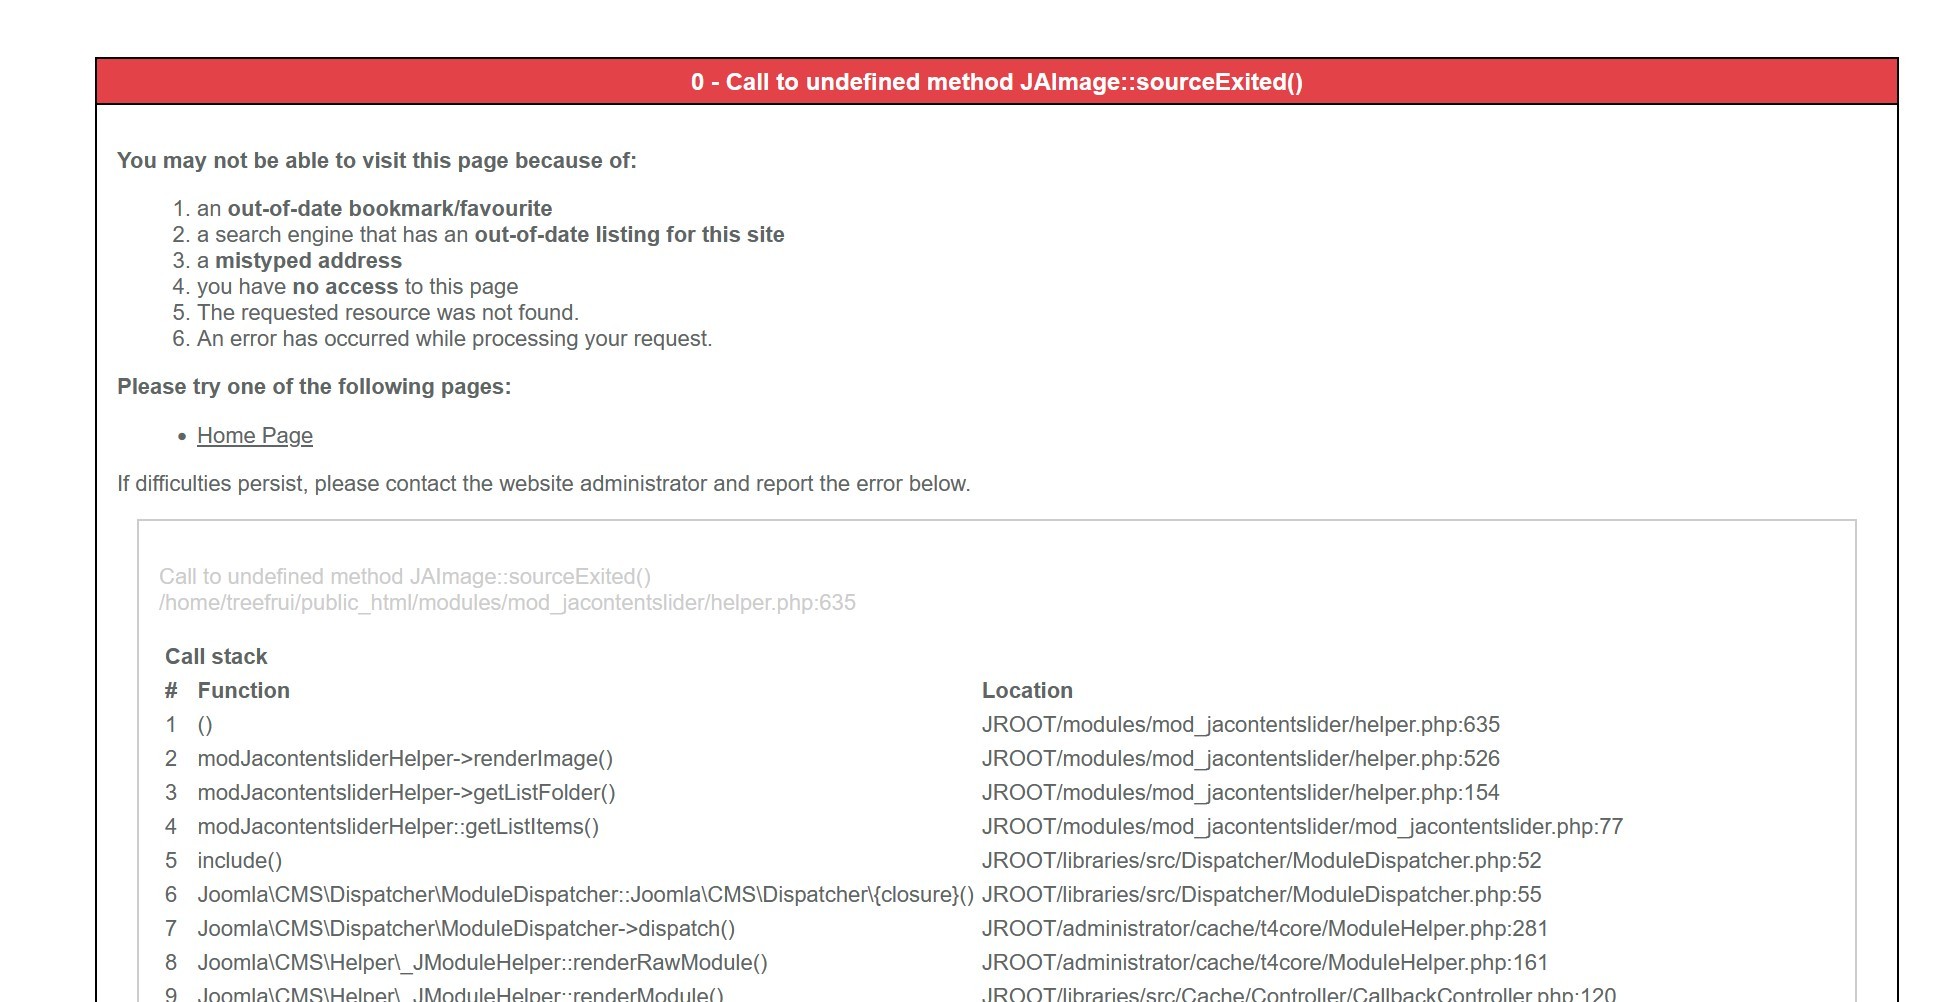Click the 'ModuleHelper.php:161' location
1948x1002 pixels.
[x=1265, y=963]
